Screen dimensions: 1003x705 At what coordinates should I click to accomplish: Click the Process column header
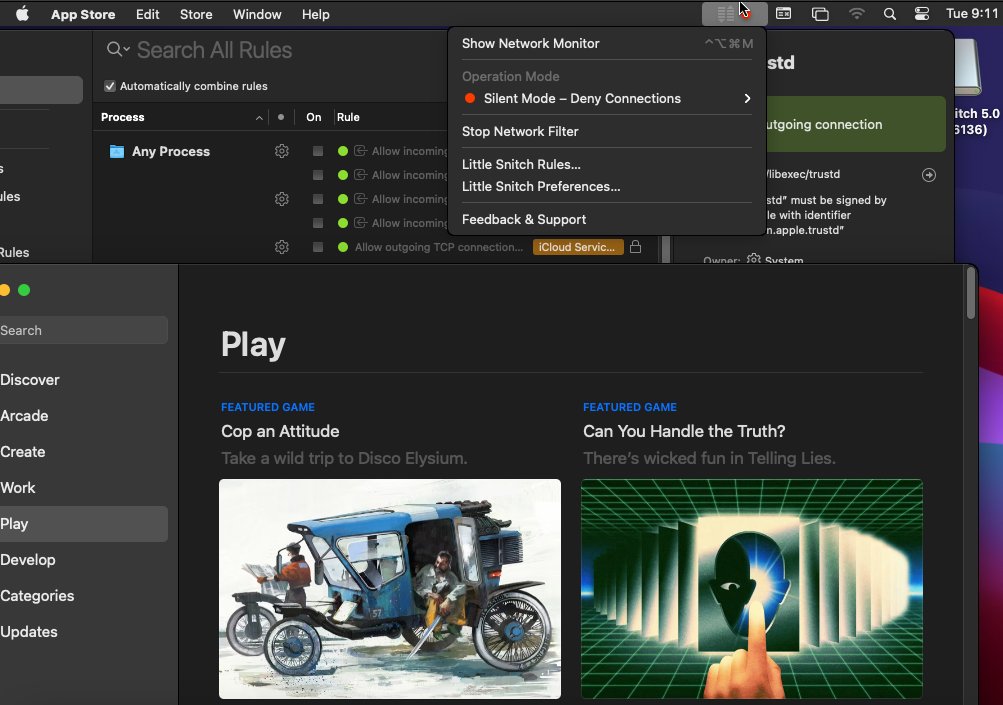click(123, 117)
